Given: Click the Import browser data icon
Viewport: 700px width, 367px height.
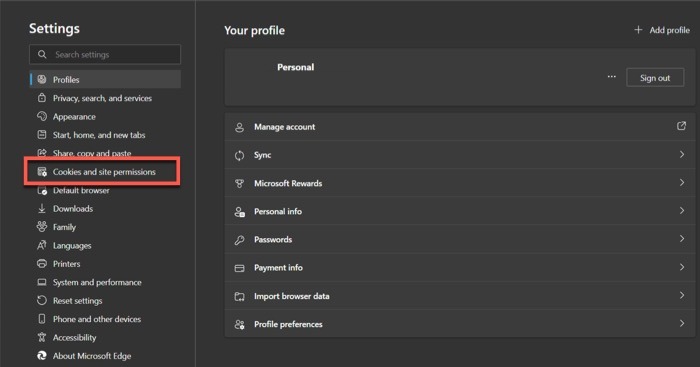Looking at the screenshot, I should click(x=239, y=296).
